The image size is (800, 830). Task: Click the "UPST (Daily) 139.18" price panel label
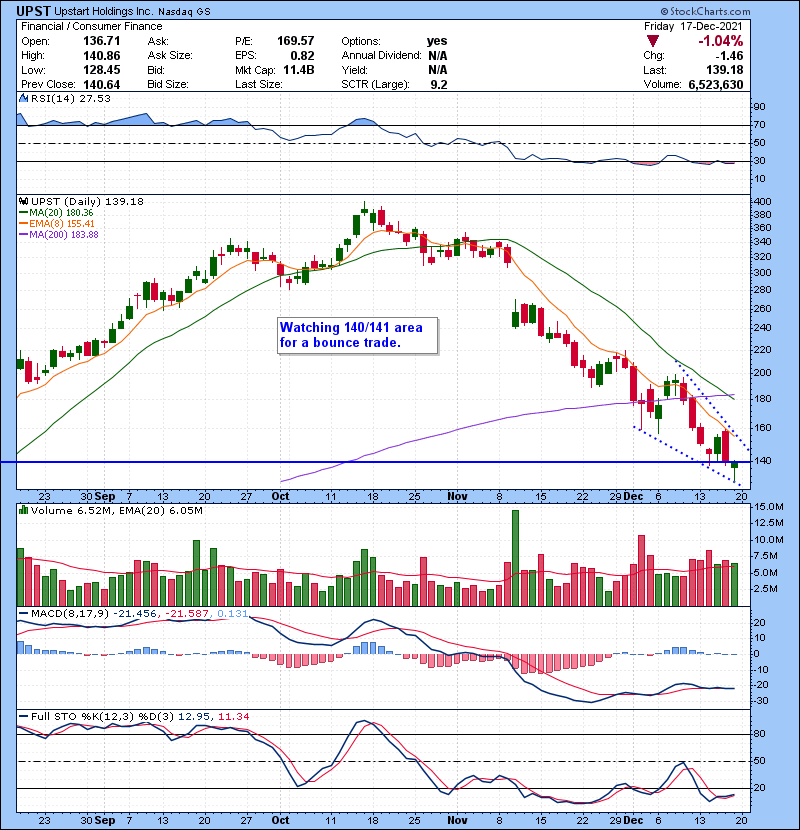click(x=87, y=202)
